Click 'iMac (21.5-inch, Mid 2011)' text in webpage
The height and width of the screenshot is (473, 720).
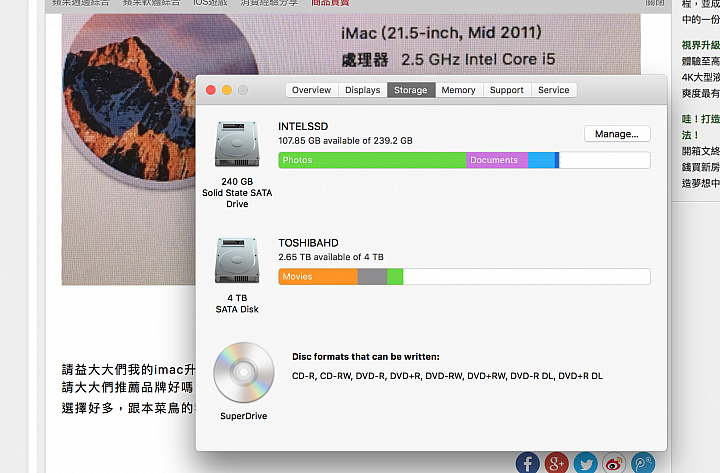pos(441,33)
